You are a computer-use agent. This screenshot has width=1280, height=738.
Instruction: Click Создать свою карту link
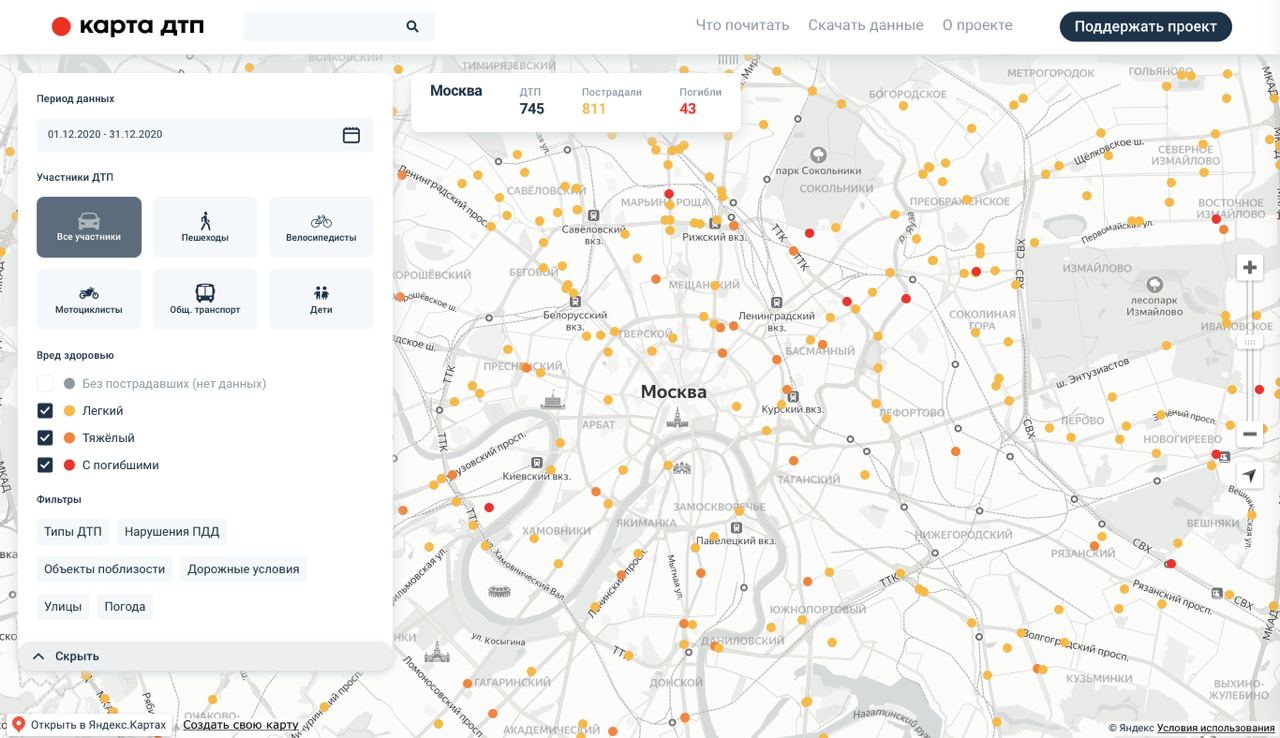[240, 725]
